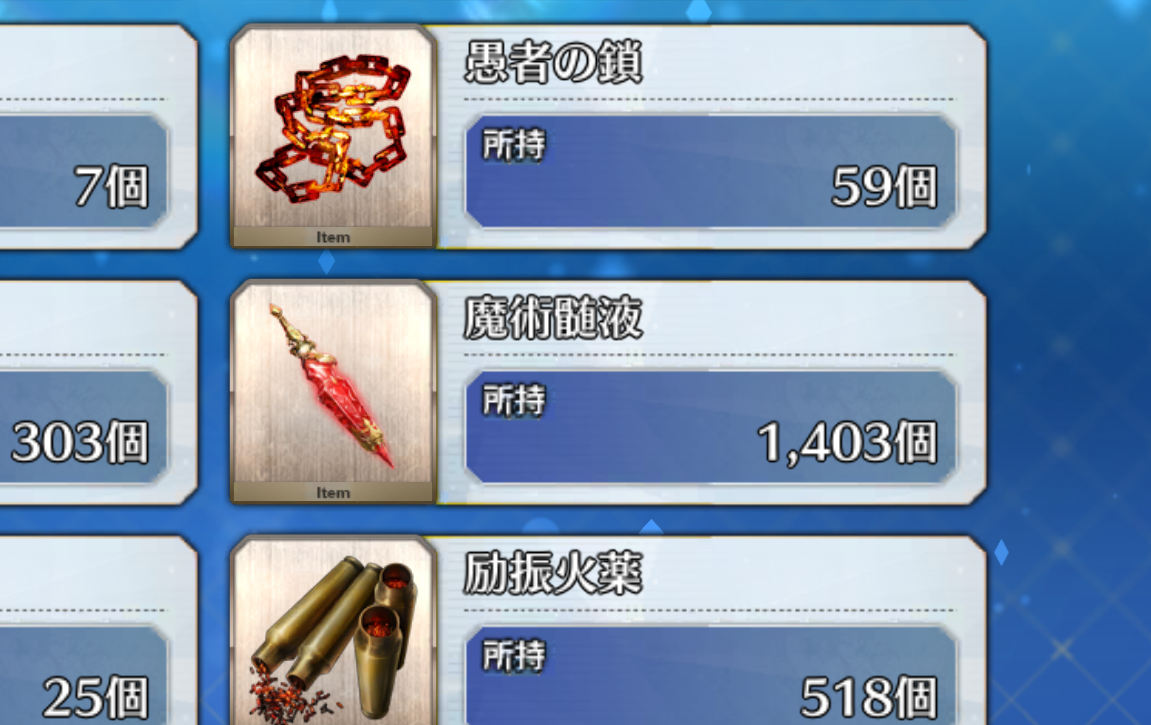Image resolution: width=1151 pixels, height=725 pixels.
Task: Click 所持 label in 魔術髄液 card
Action: [x=514, y=400]
